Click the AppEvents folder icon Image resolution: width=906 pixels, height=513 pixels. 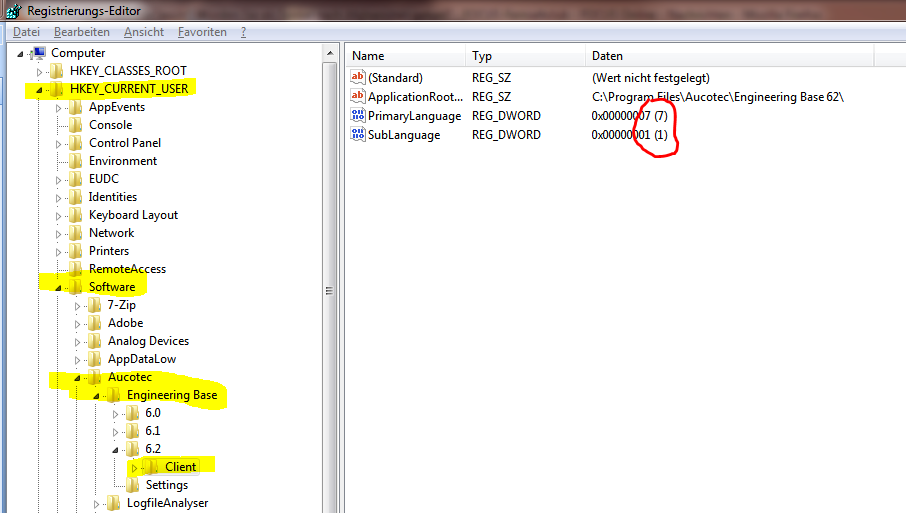click(x=76, y=107)
